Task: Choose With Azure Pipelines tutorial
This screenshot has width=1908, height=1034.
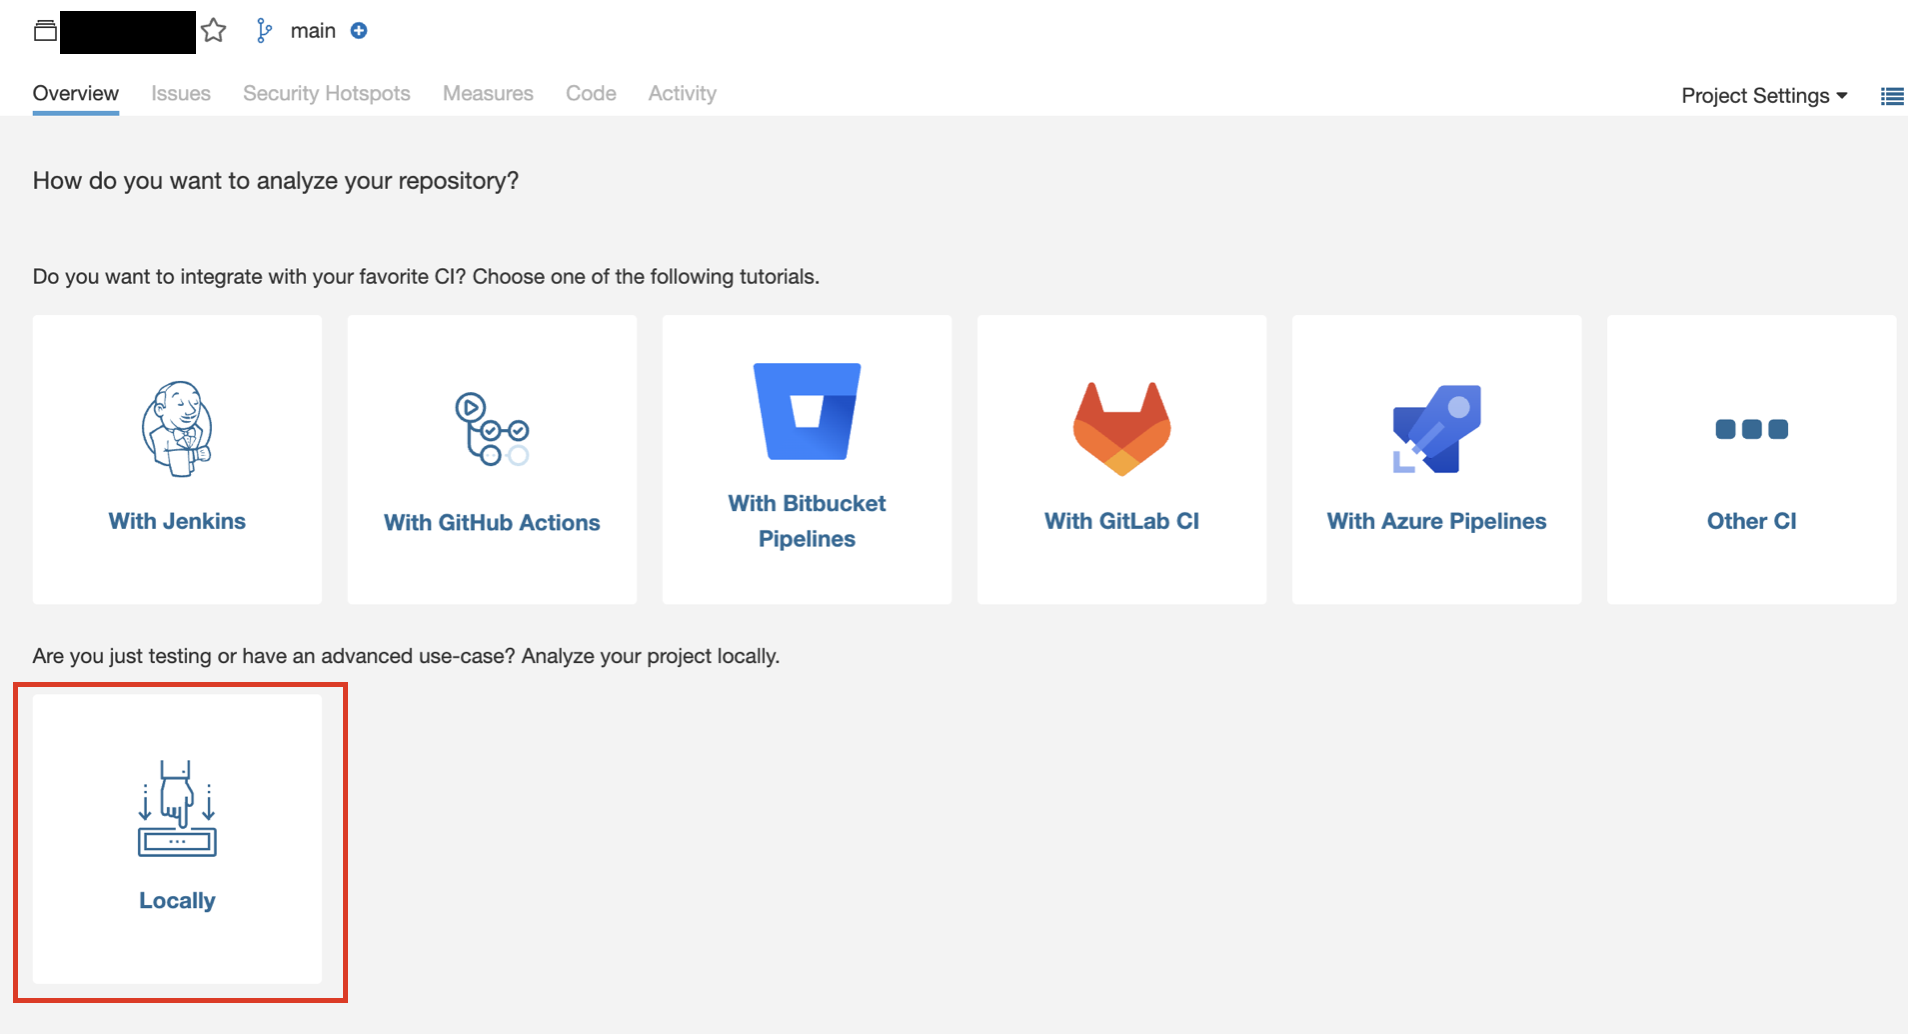Action: click(x=1437, y=521)
